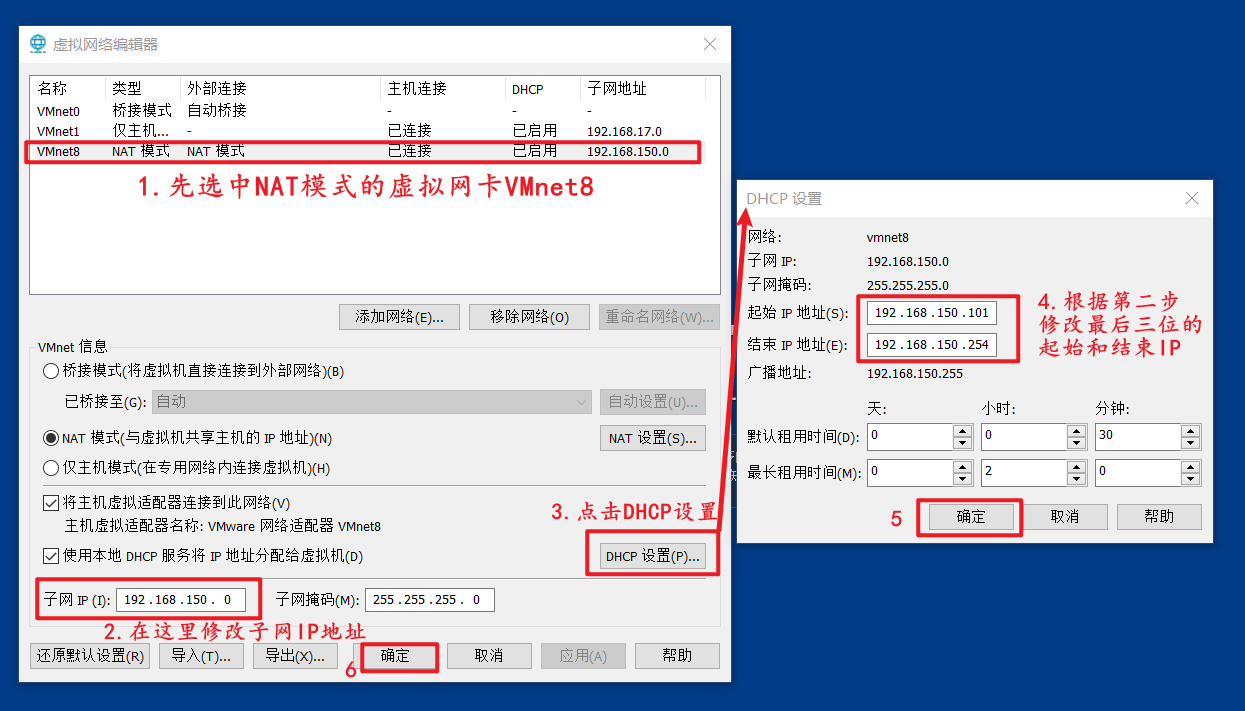The width and height of the screenshot is (1245, 711).
Task: Decrease max lease hours spinner
Action: click(x=1077, y=479)
